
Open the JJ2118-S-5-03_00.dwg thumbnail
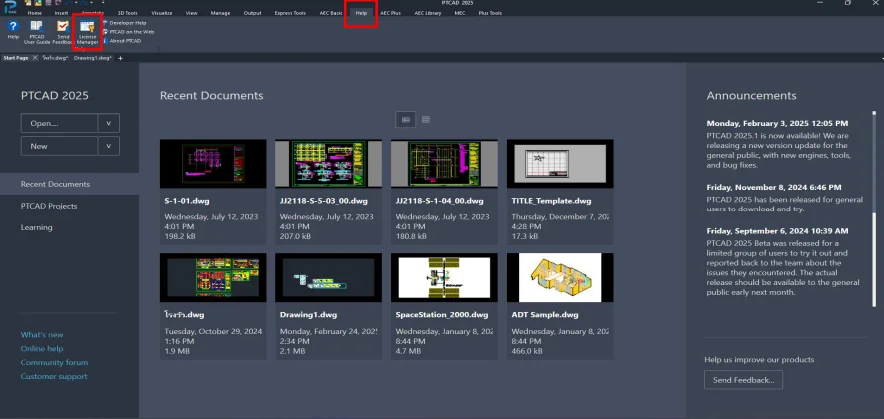tap(328, 164)
